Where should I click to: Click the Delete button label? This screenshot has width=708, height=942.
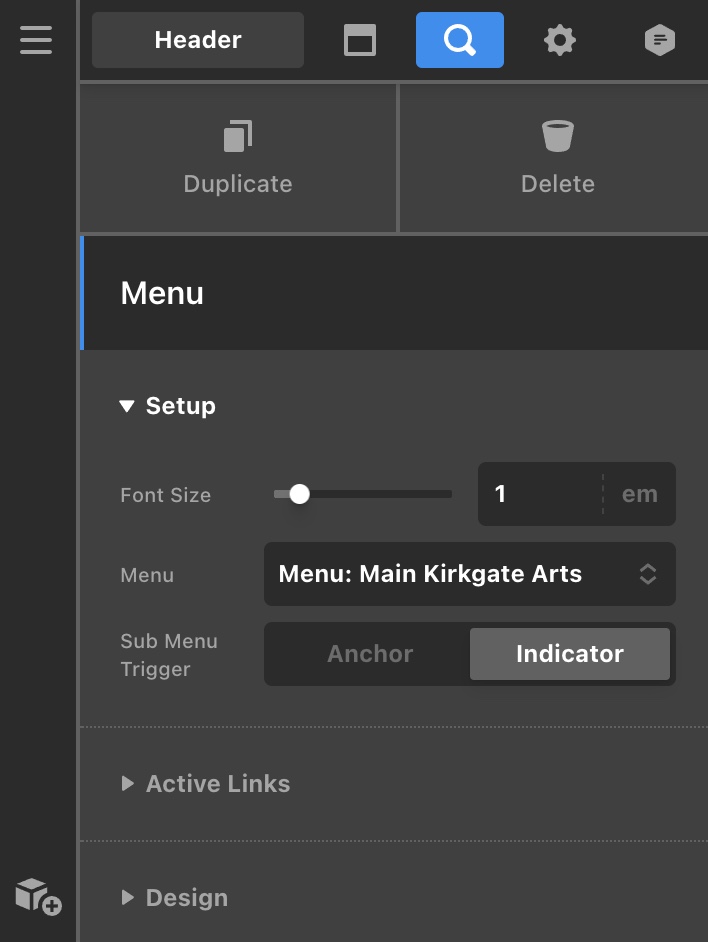coord(558,184)
